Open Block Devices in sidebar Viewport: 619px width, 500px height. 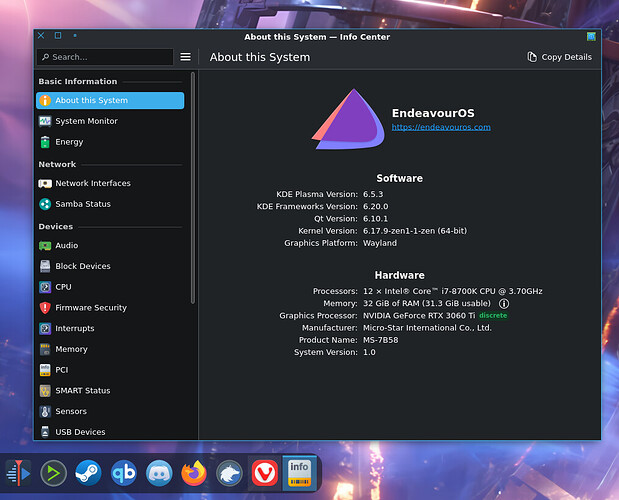pos(82,266)
